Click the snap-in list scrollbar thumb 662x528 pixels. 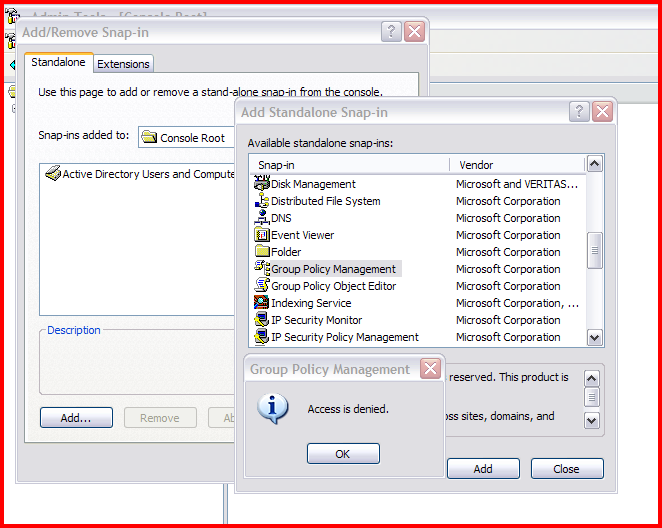point(595,250)
